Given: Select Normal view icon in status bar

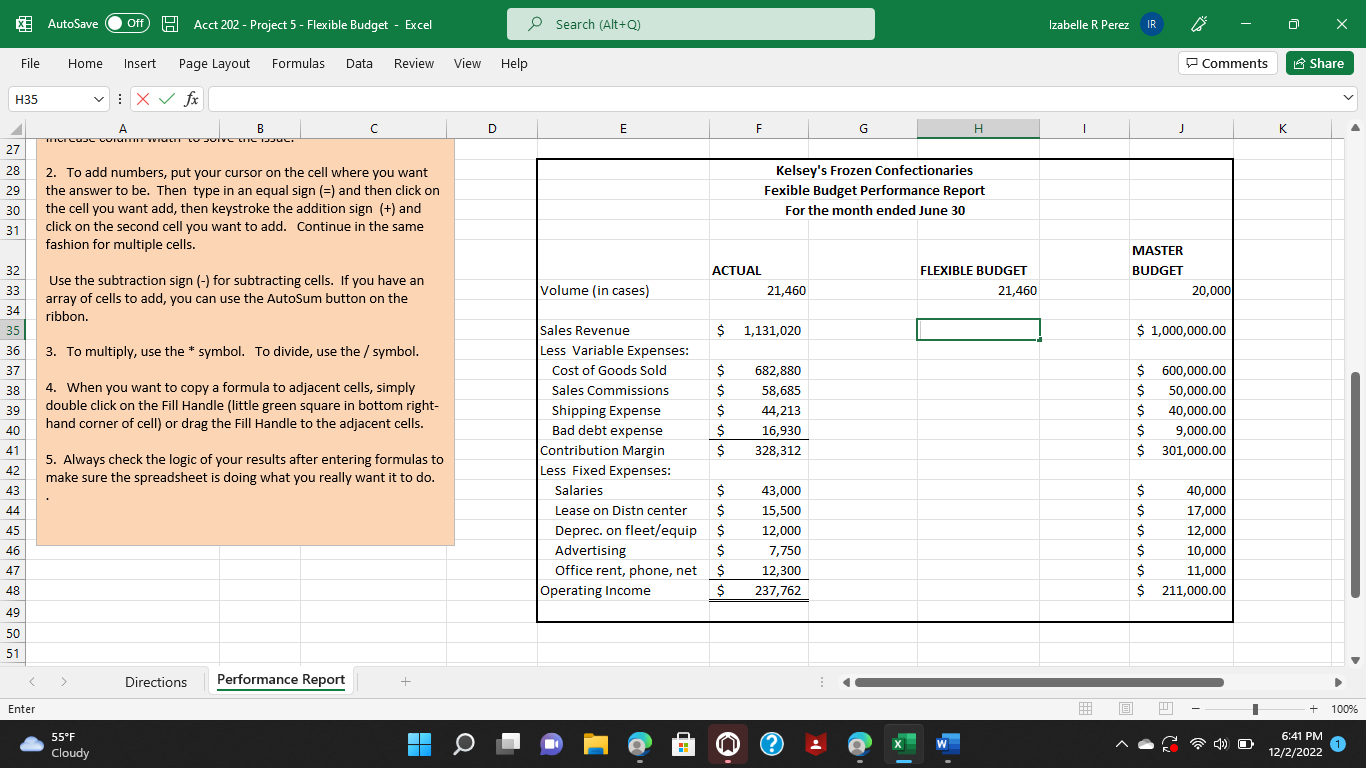Looking at the screenshot, I should pos(1084,708).
